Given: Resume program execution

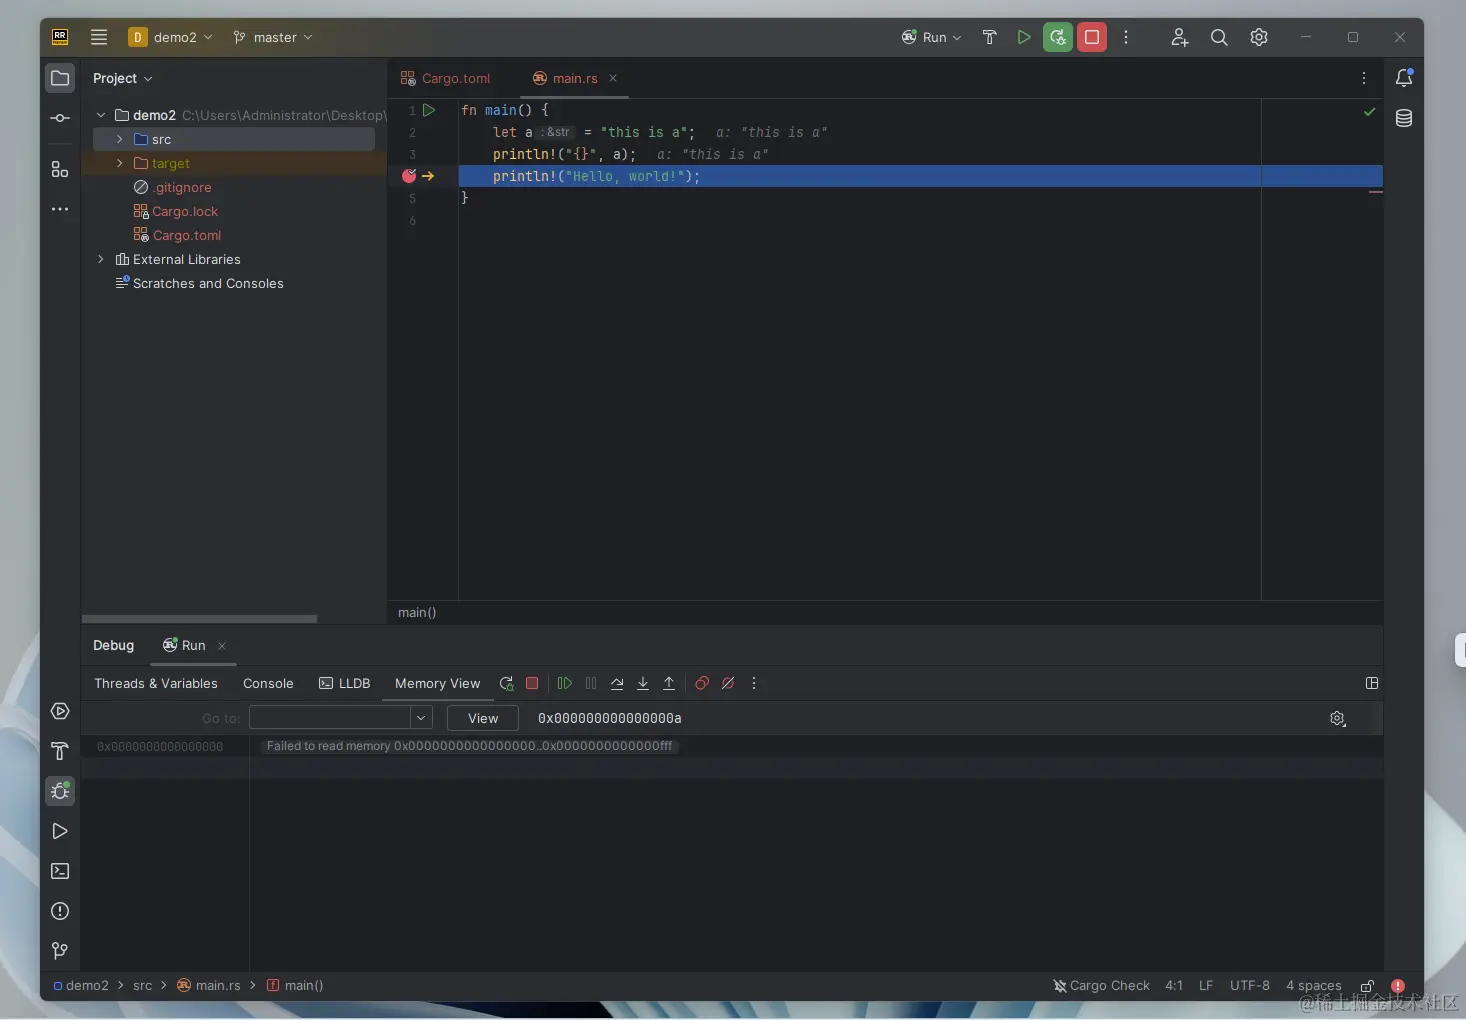Looking at the screenshot, I should pos(565,683).
